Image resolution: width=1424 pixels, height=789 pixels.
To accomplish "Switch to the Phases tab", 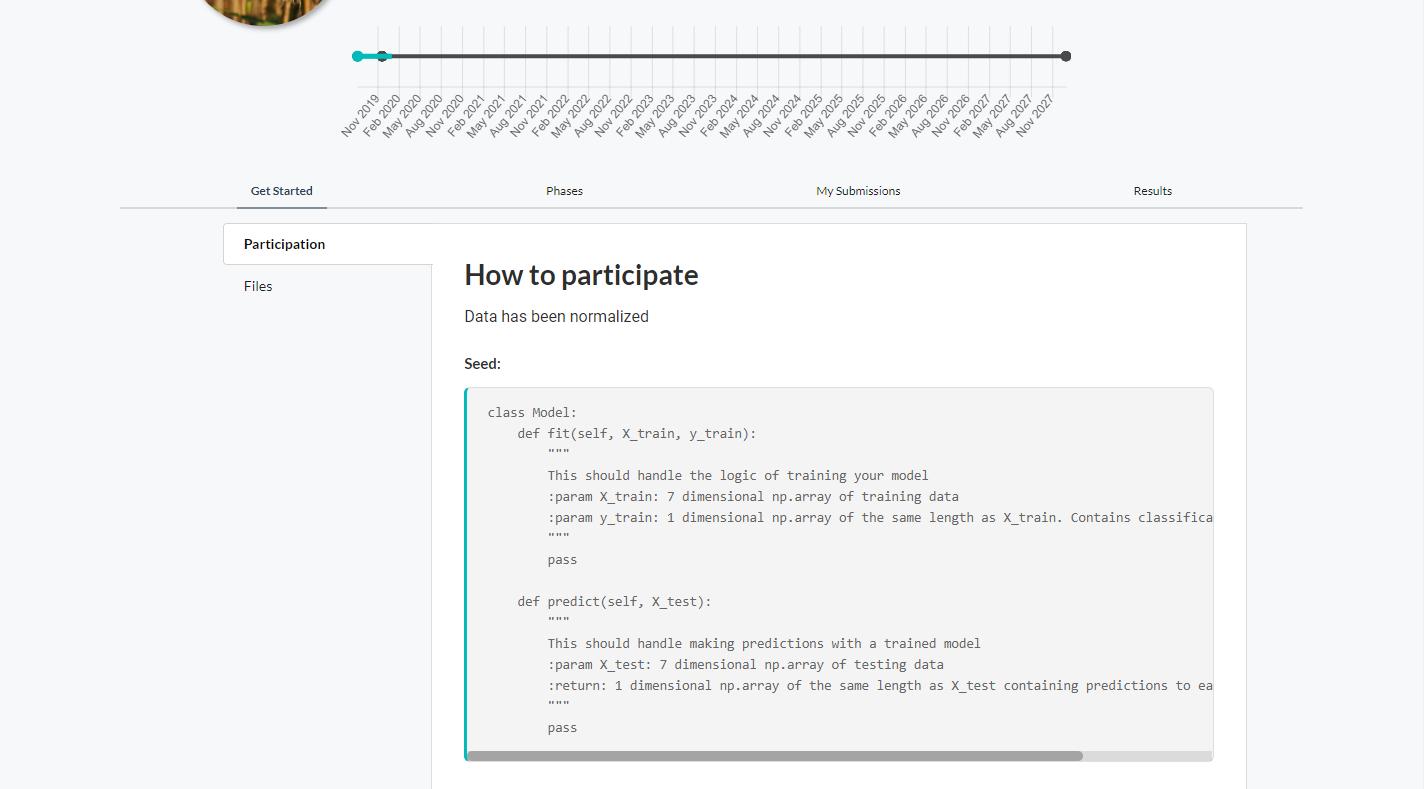I will click(x=564, y=191).
